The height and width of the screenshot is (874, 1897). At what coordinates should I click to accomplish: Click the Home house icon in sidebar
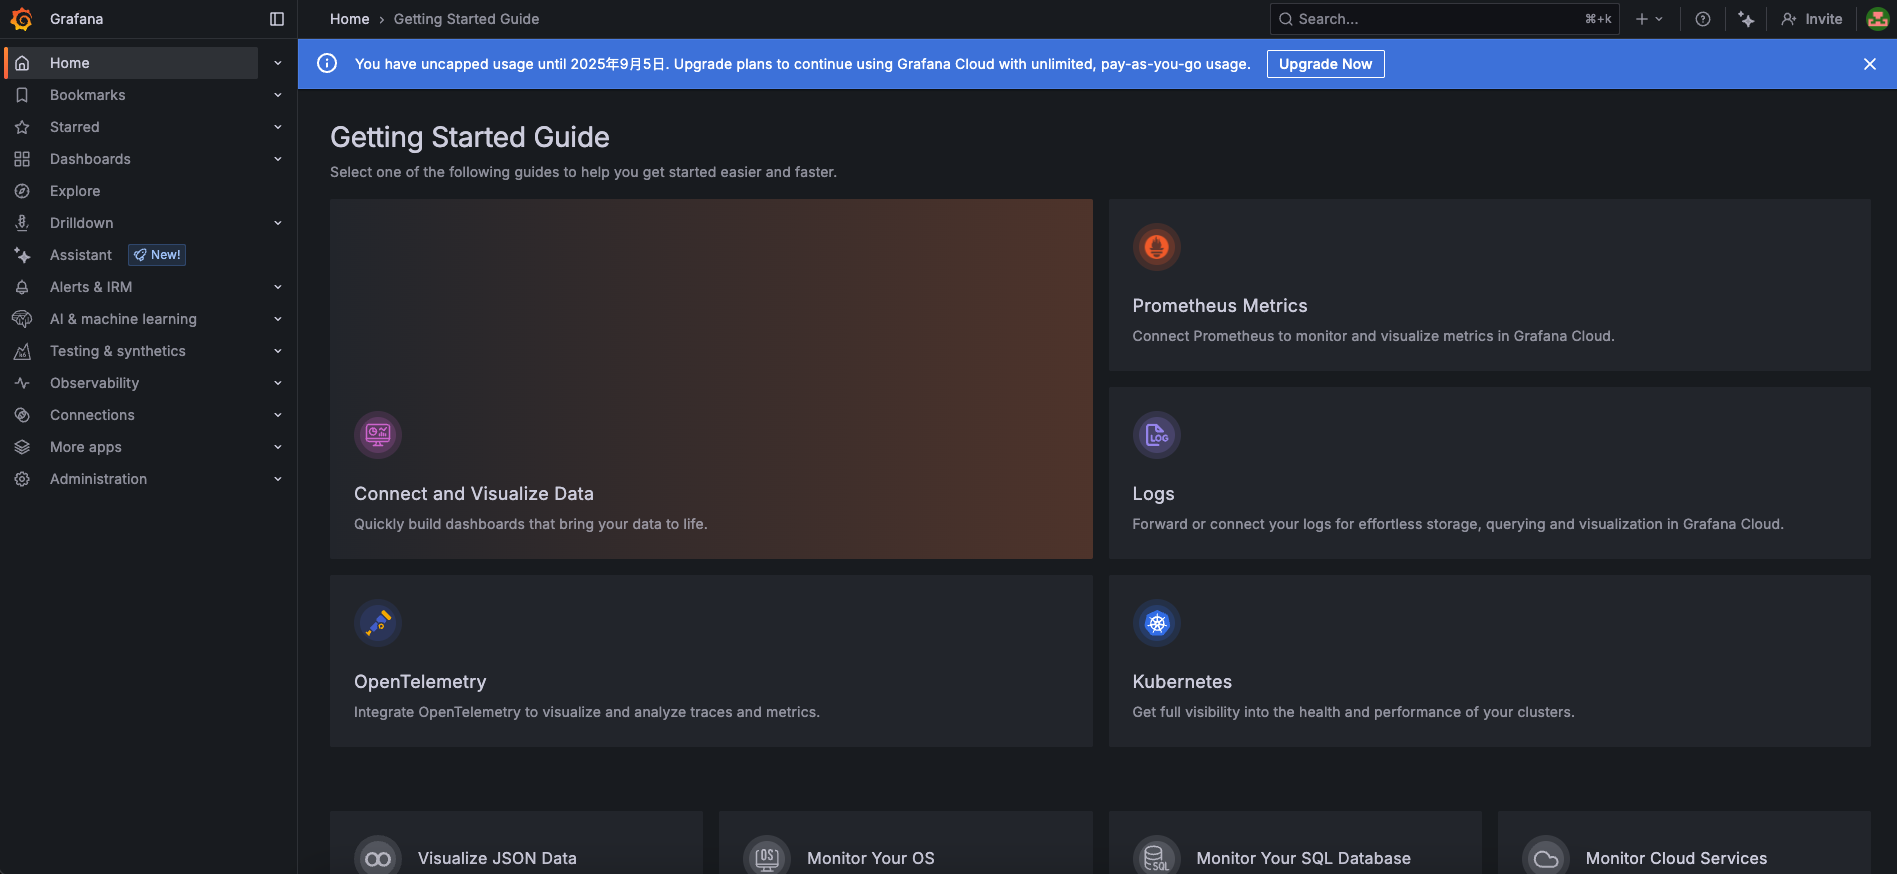pyautogui.click(x=22, y=63)
